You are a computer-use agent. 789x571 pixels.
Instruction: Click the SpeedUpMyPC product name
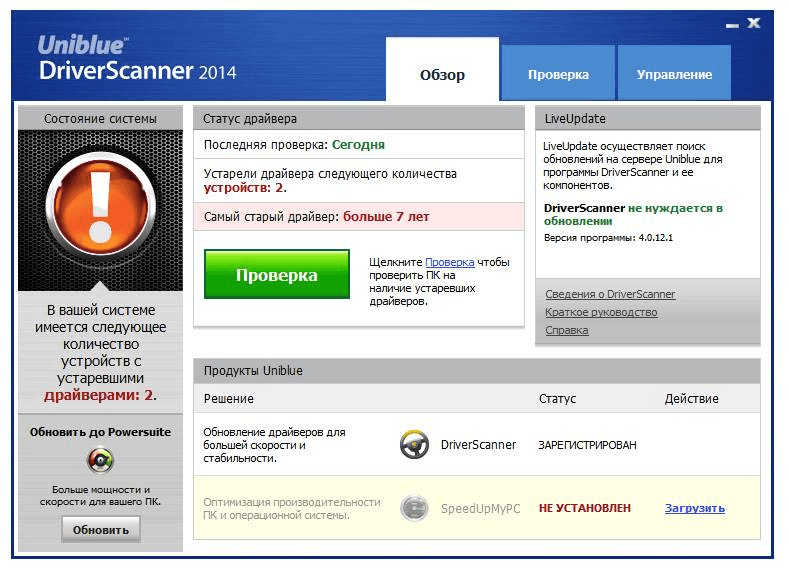(x=481, y=509)
